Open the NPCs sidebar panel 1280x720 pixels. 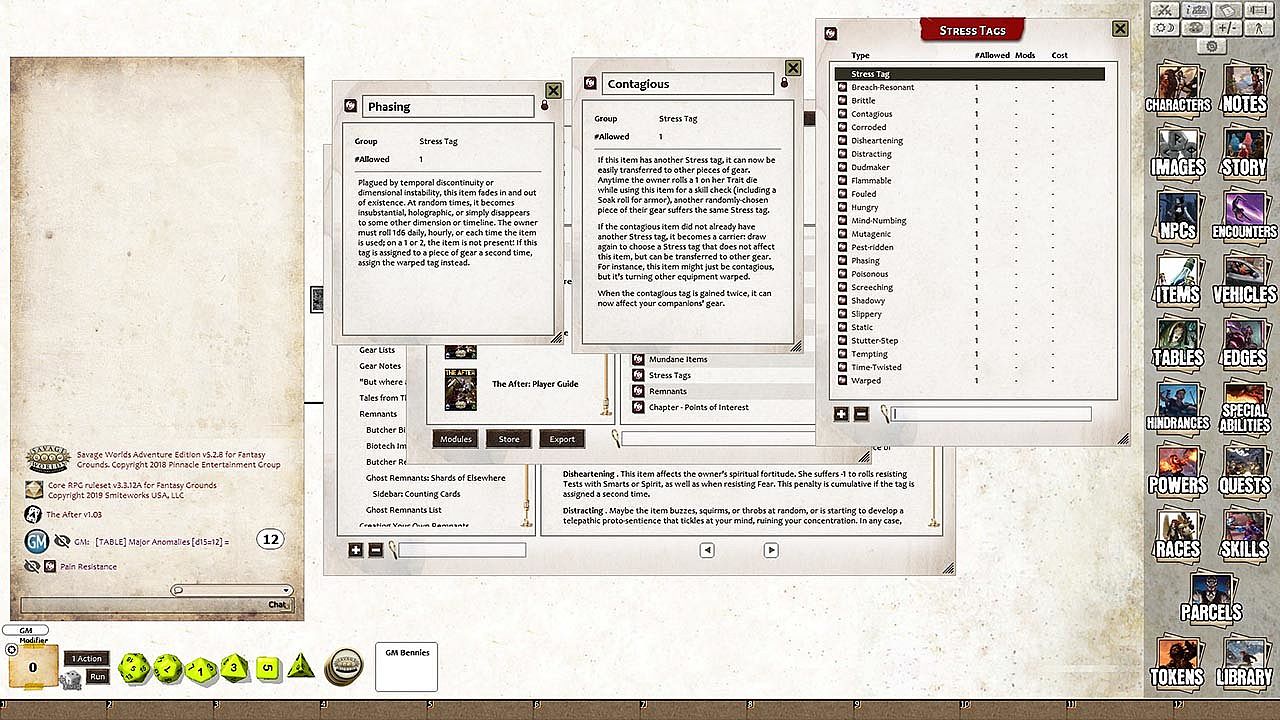tap(1178, 215)
